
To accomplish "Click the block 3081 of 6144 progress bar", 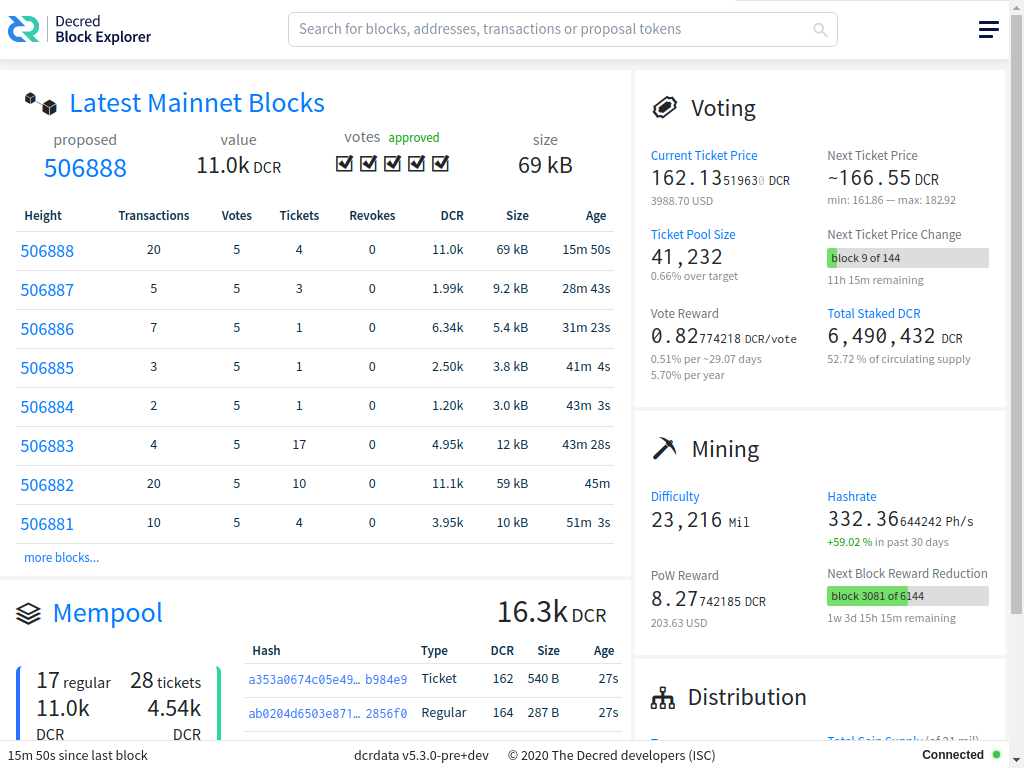I will (908, 596).
